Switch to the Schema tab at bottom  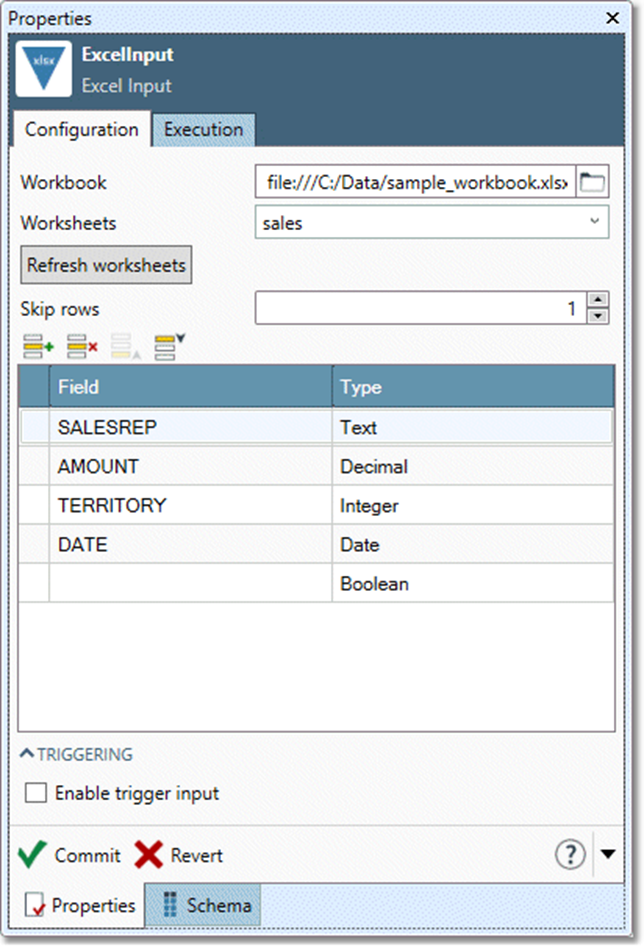[x=204, y=906]
